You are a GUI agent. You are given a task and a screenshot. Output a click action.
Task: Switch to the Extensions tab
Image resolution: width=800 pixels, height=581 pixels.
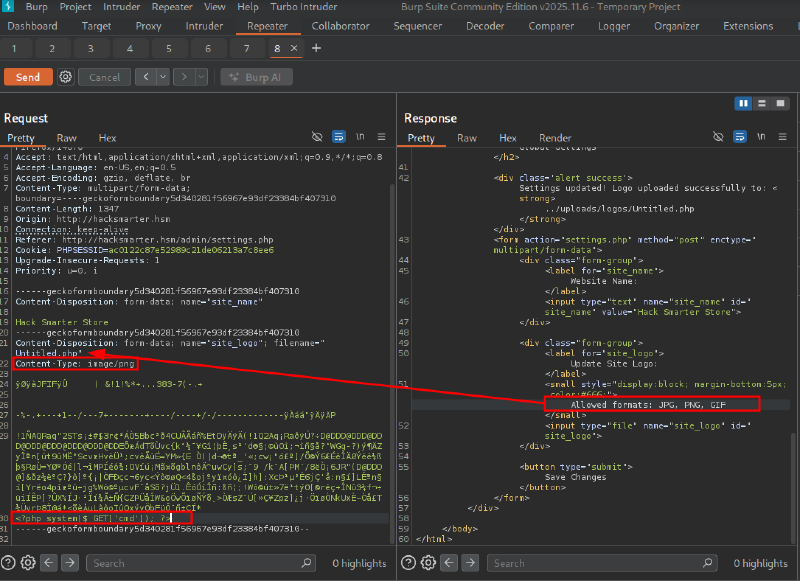748,26
